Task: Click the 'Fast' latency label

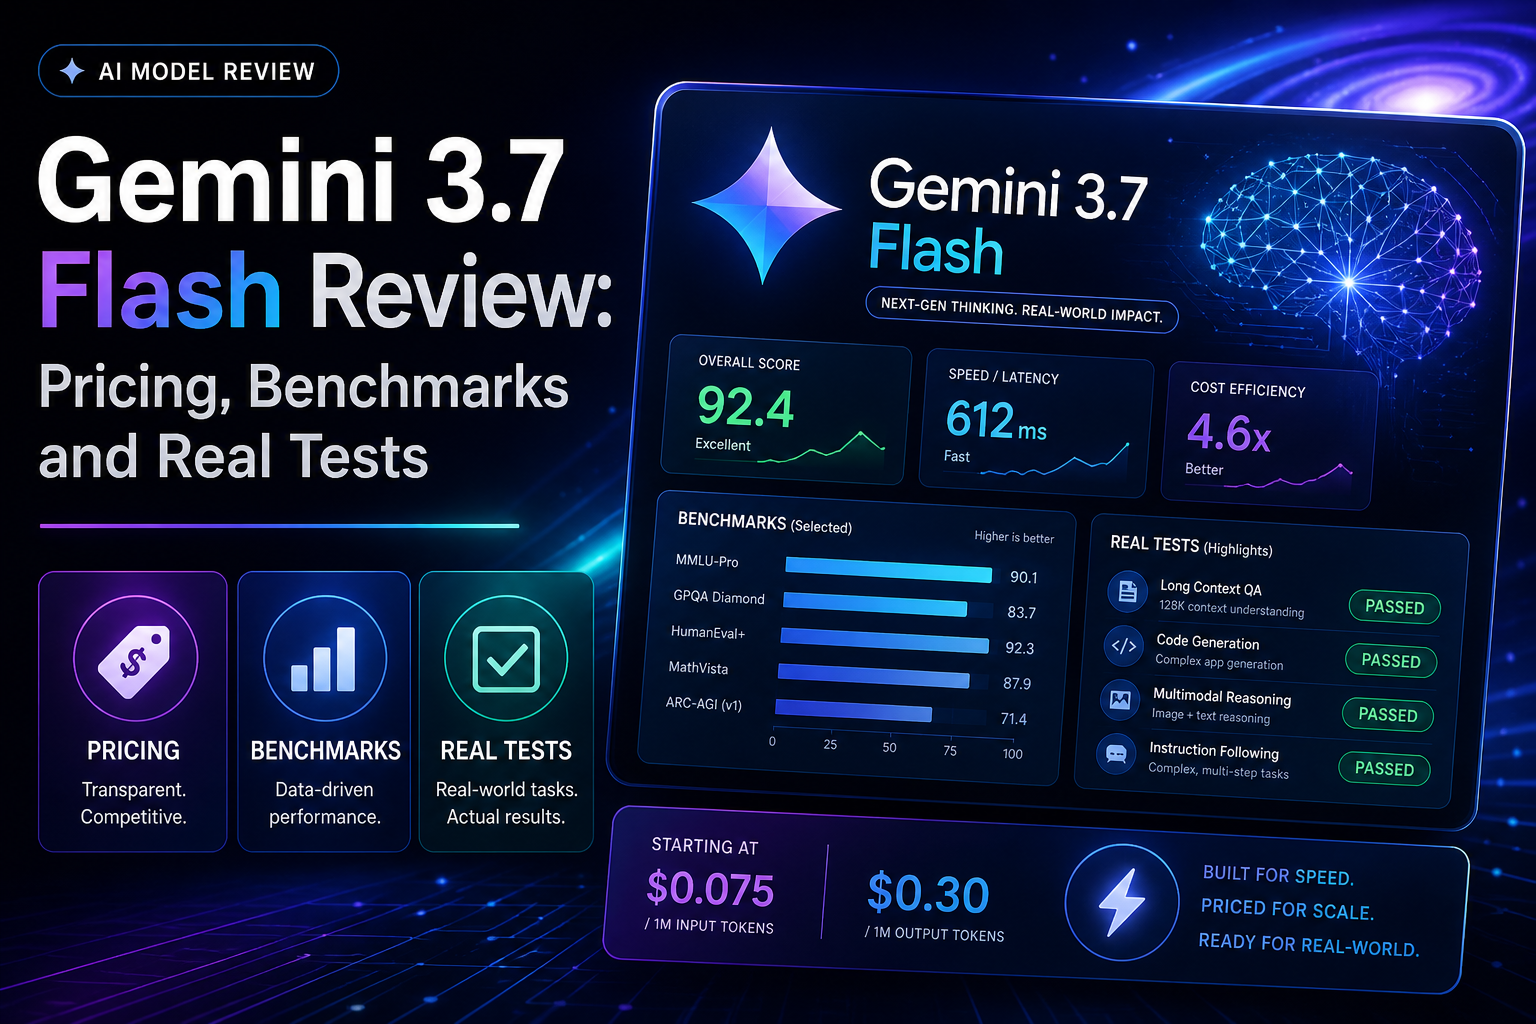Action: coord(957,456)
